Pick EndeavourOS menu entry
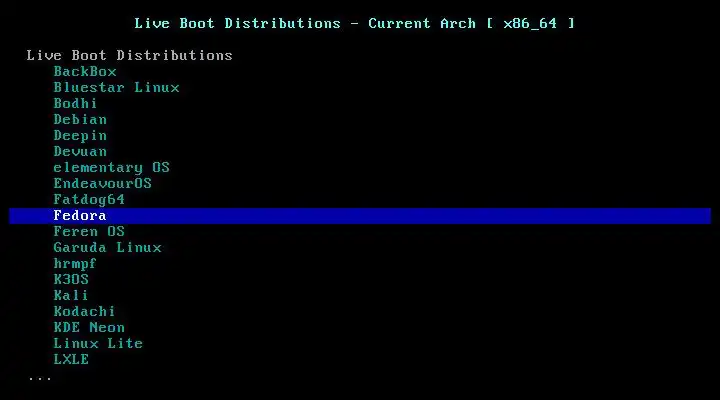 (102, 184)
